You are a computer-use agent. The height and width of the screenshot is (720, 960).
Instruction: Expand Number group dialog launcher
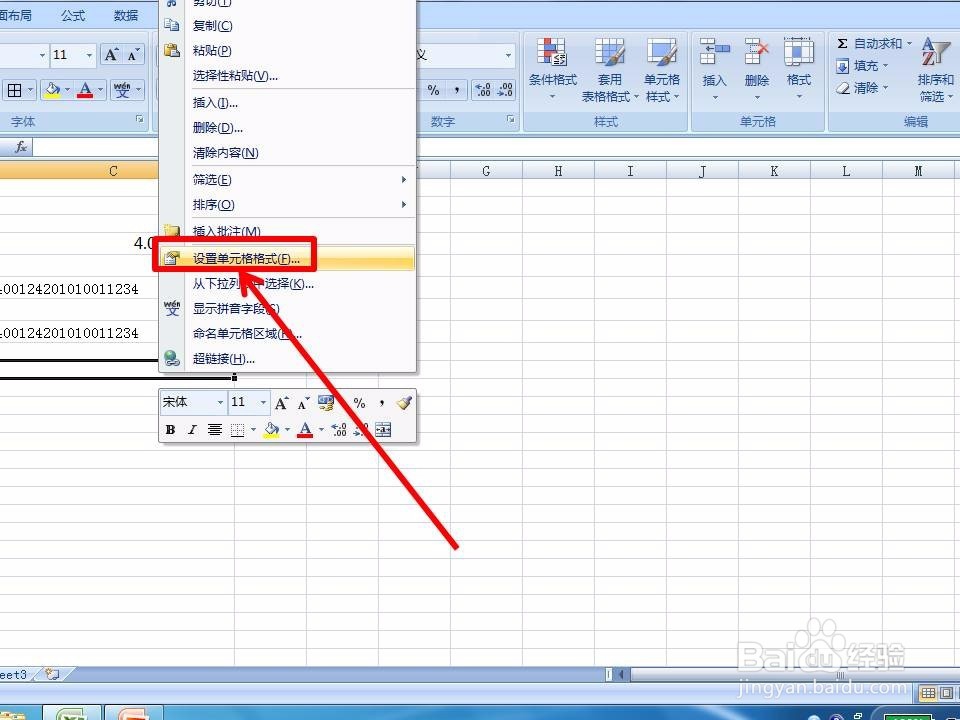[x=511, y=119]
